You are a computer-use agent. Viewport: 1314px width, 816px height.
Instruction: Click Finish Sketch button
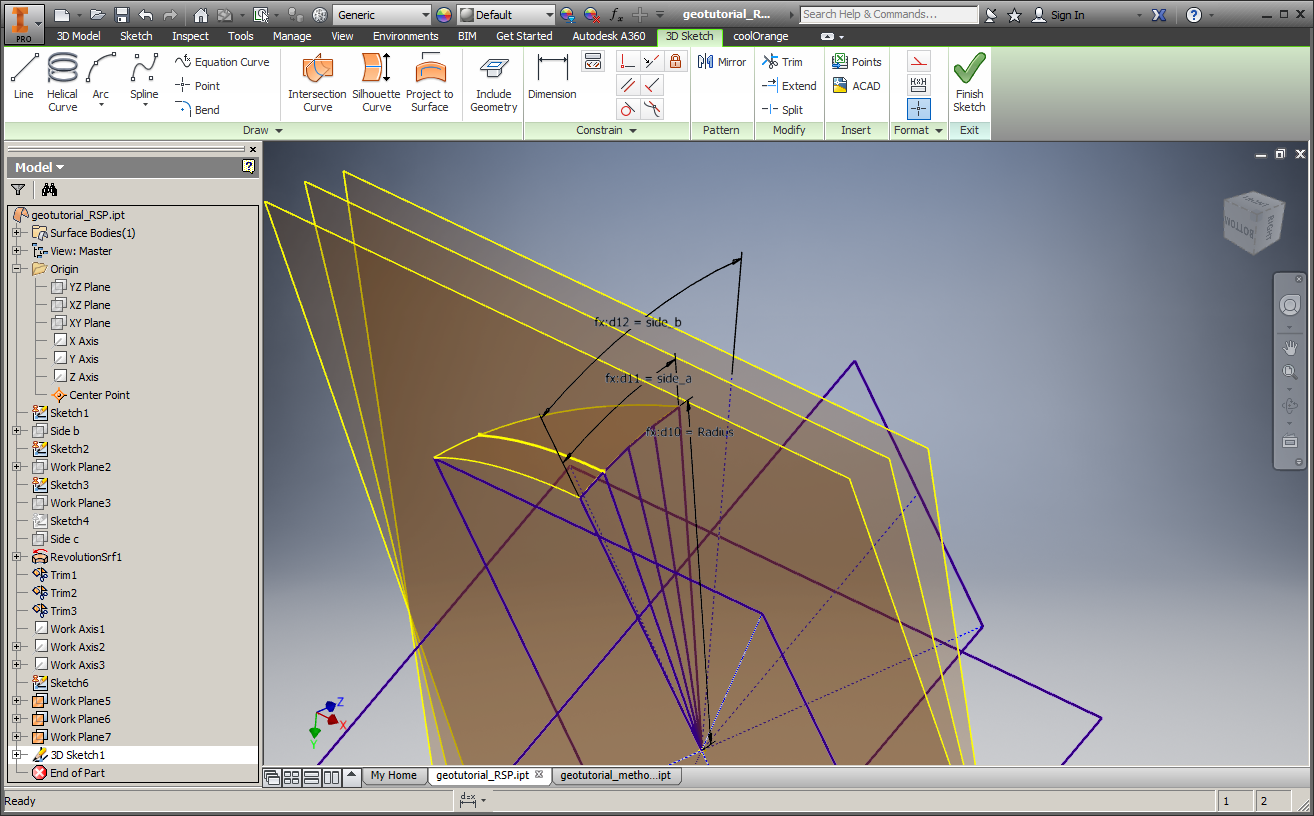969,83
